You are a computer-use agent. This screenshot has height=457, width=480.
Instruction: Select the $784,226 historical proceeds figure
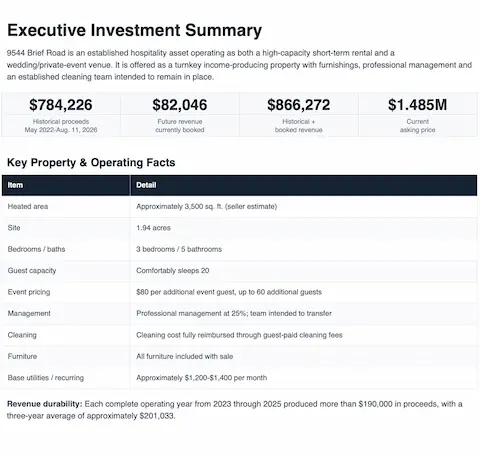click(x=61, y=105)
